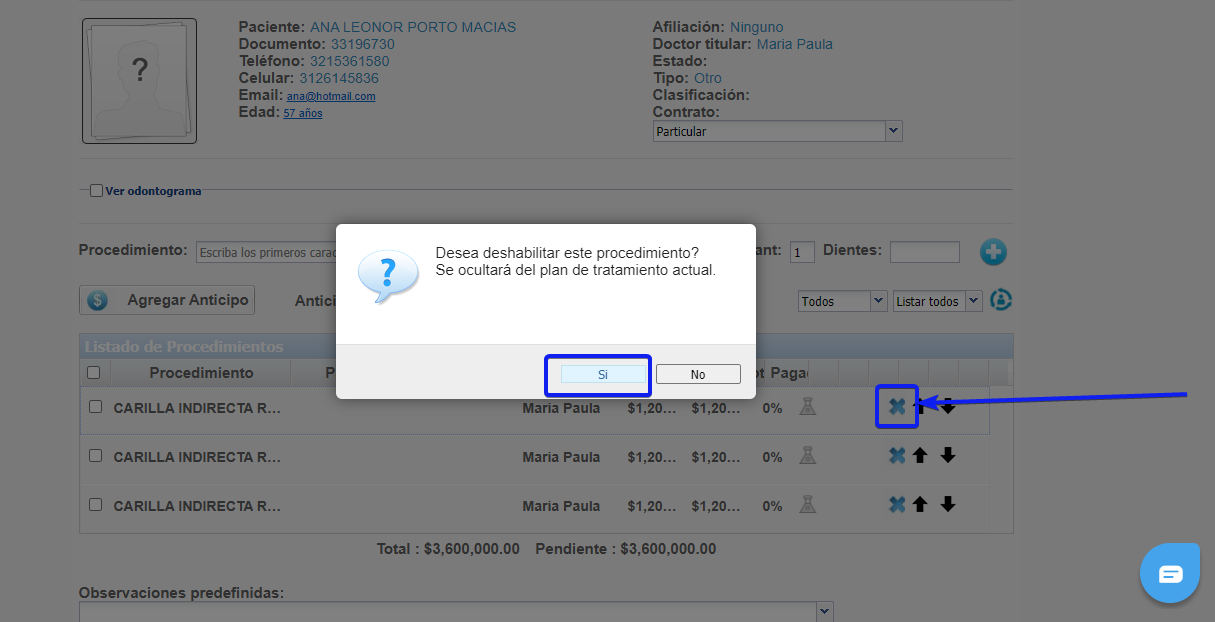The image size is (1215, 622).
Task: Open the chat bubble widget
Action: click(x=1170, y=573)
